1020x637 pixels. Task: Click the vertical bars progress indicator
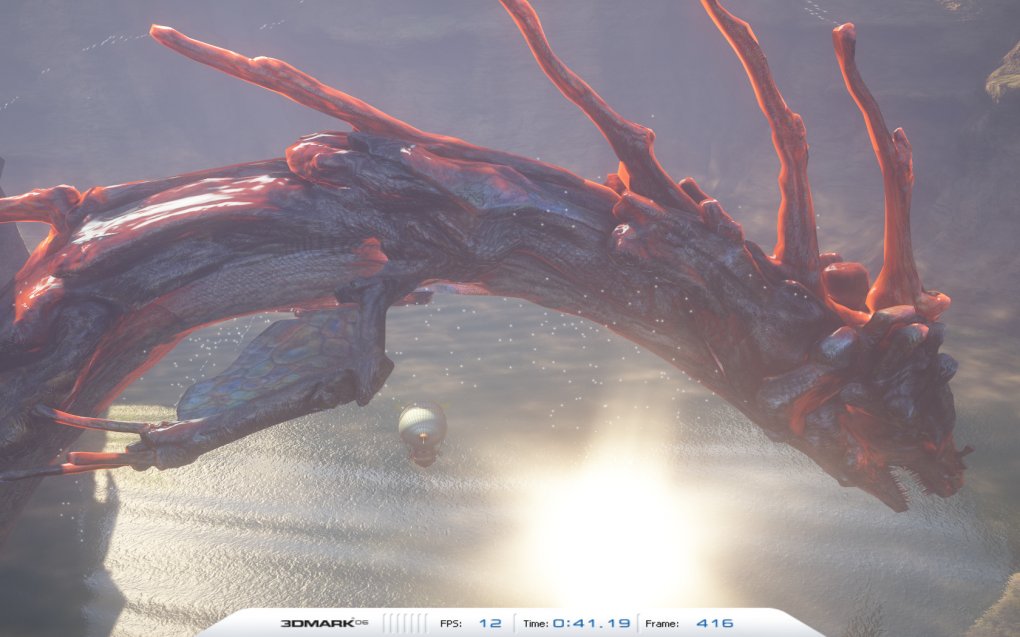pos(405,623)
